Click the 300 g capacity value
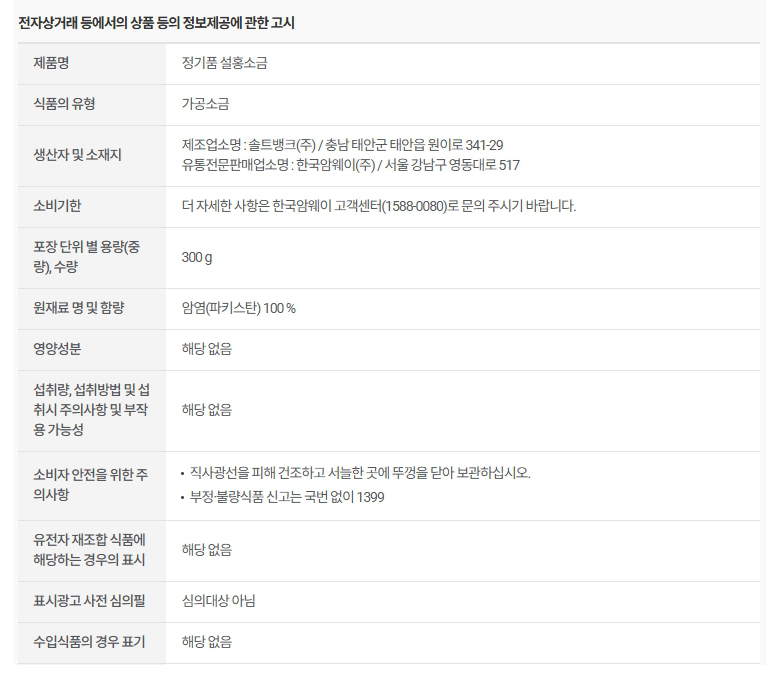This screenshot has width=780, height=683. click(x=197, y=258)
